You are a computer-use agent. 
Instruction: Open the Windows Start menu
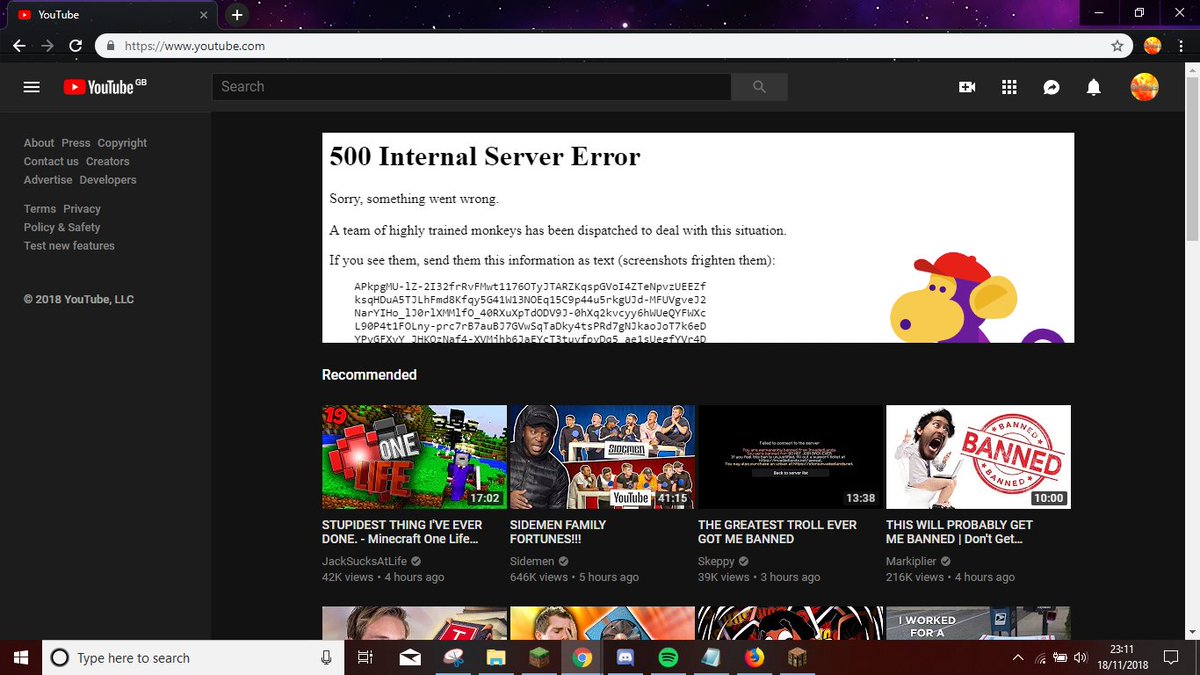pyautogui.click(x=22, y=657)
